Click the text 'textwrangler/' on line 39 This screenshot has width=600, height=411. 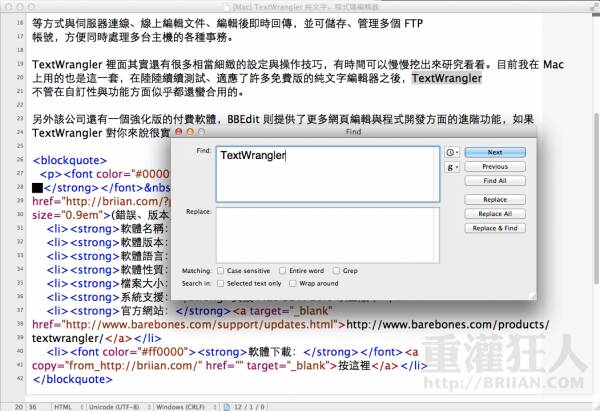click(x=68, y=338)
